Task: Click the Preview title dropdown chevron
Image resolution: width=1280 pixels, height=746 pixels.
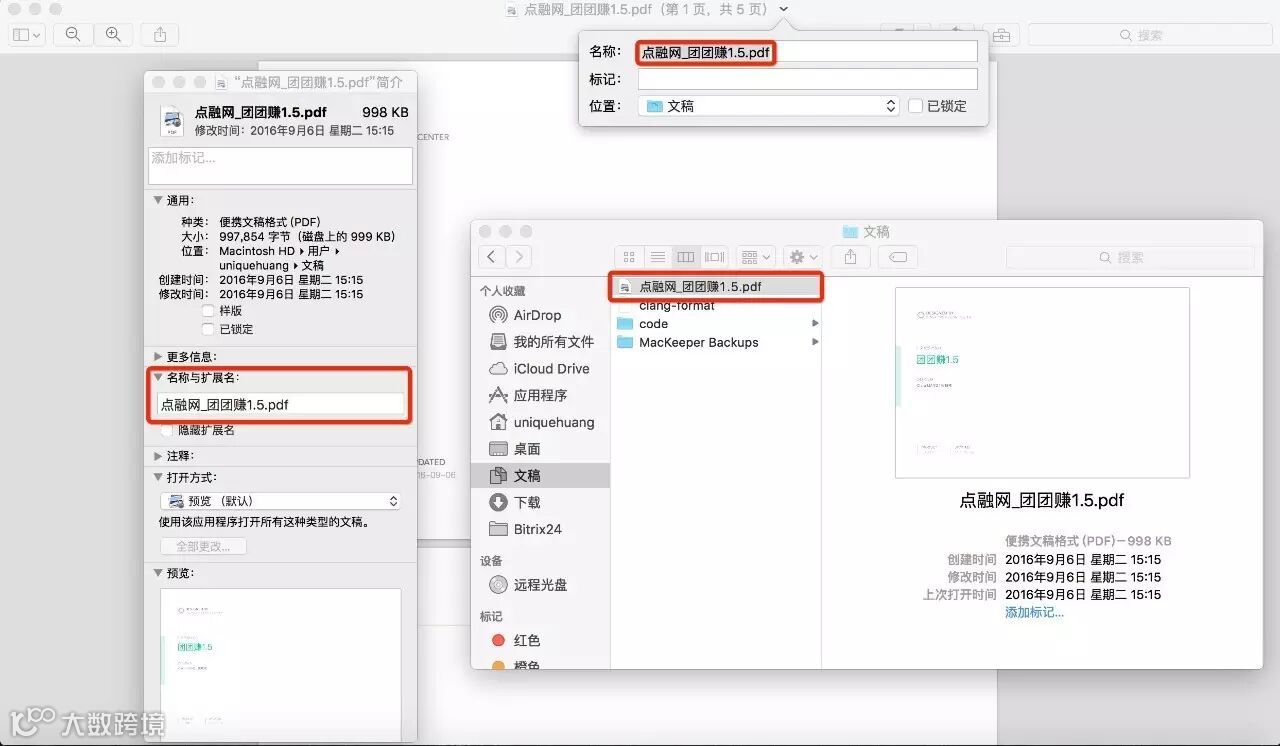Action: (784, 9)
